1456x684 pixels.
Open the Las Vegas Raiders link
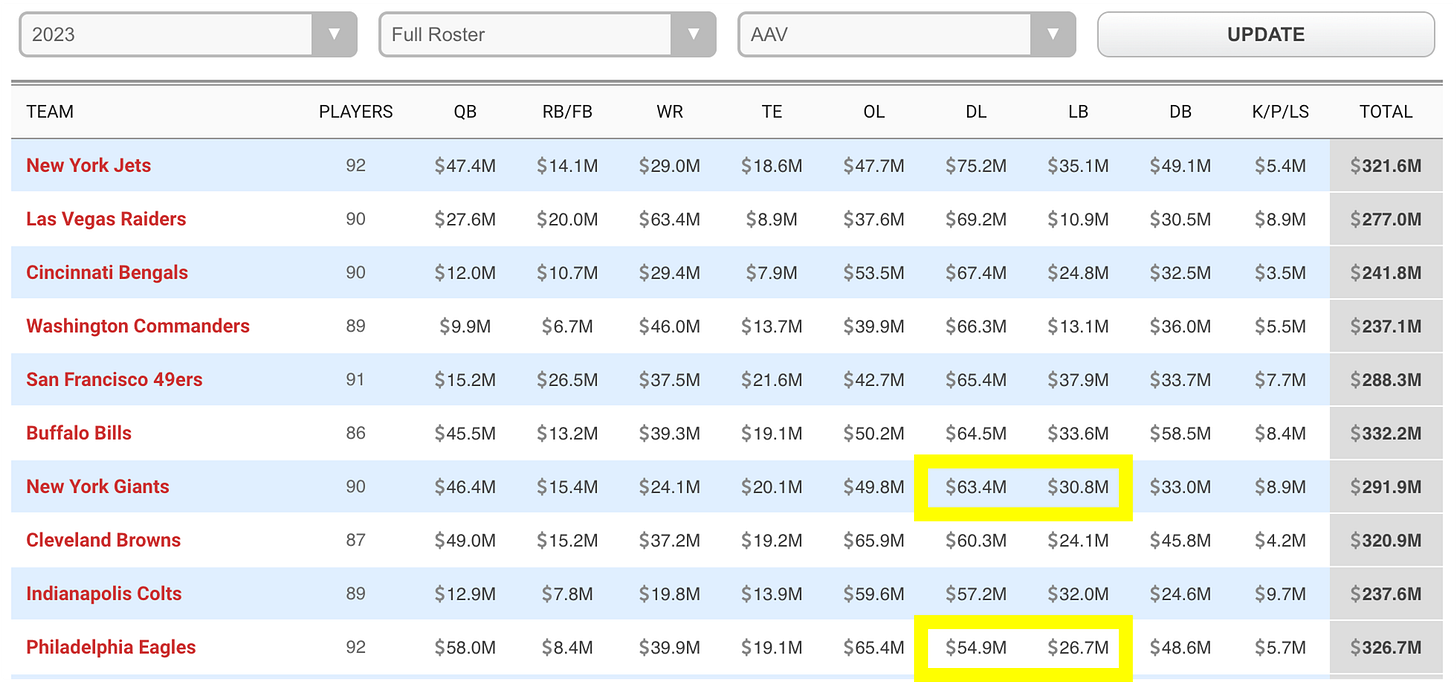pos(106,219)
